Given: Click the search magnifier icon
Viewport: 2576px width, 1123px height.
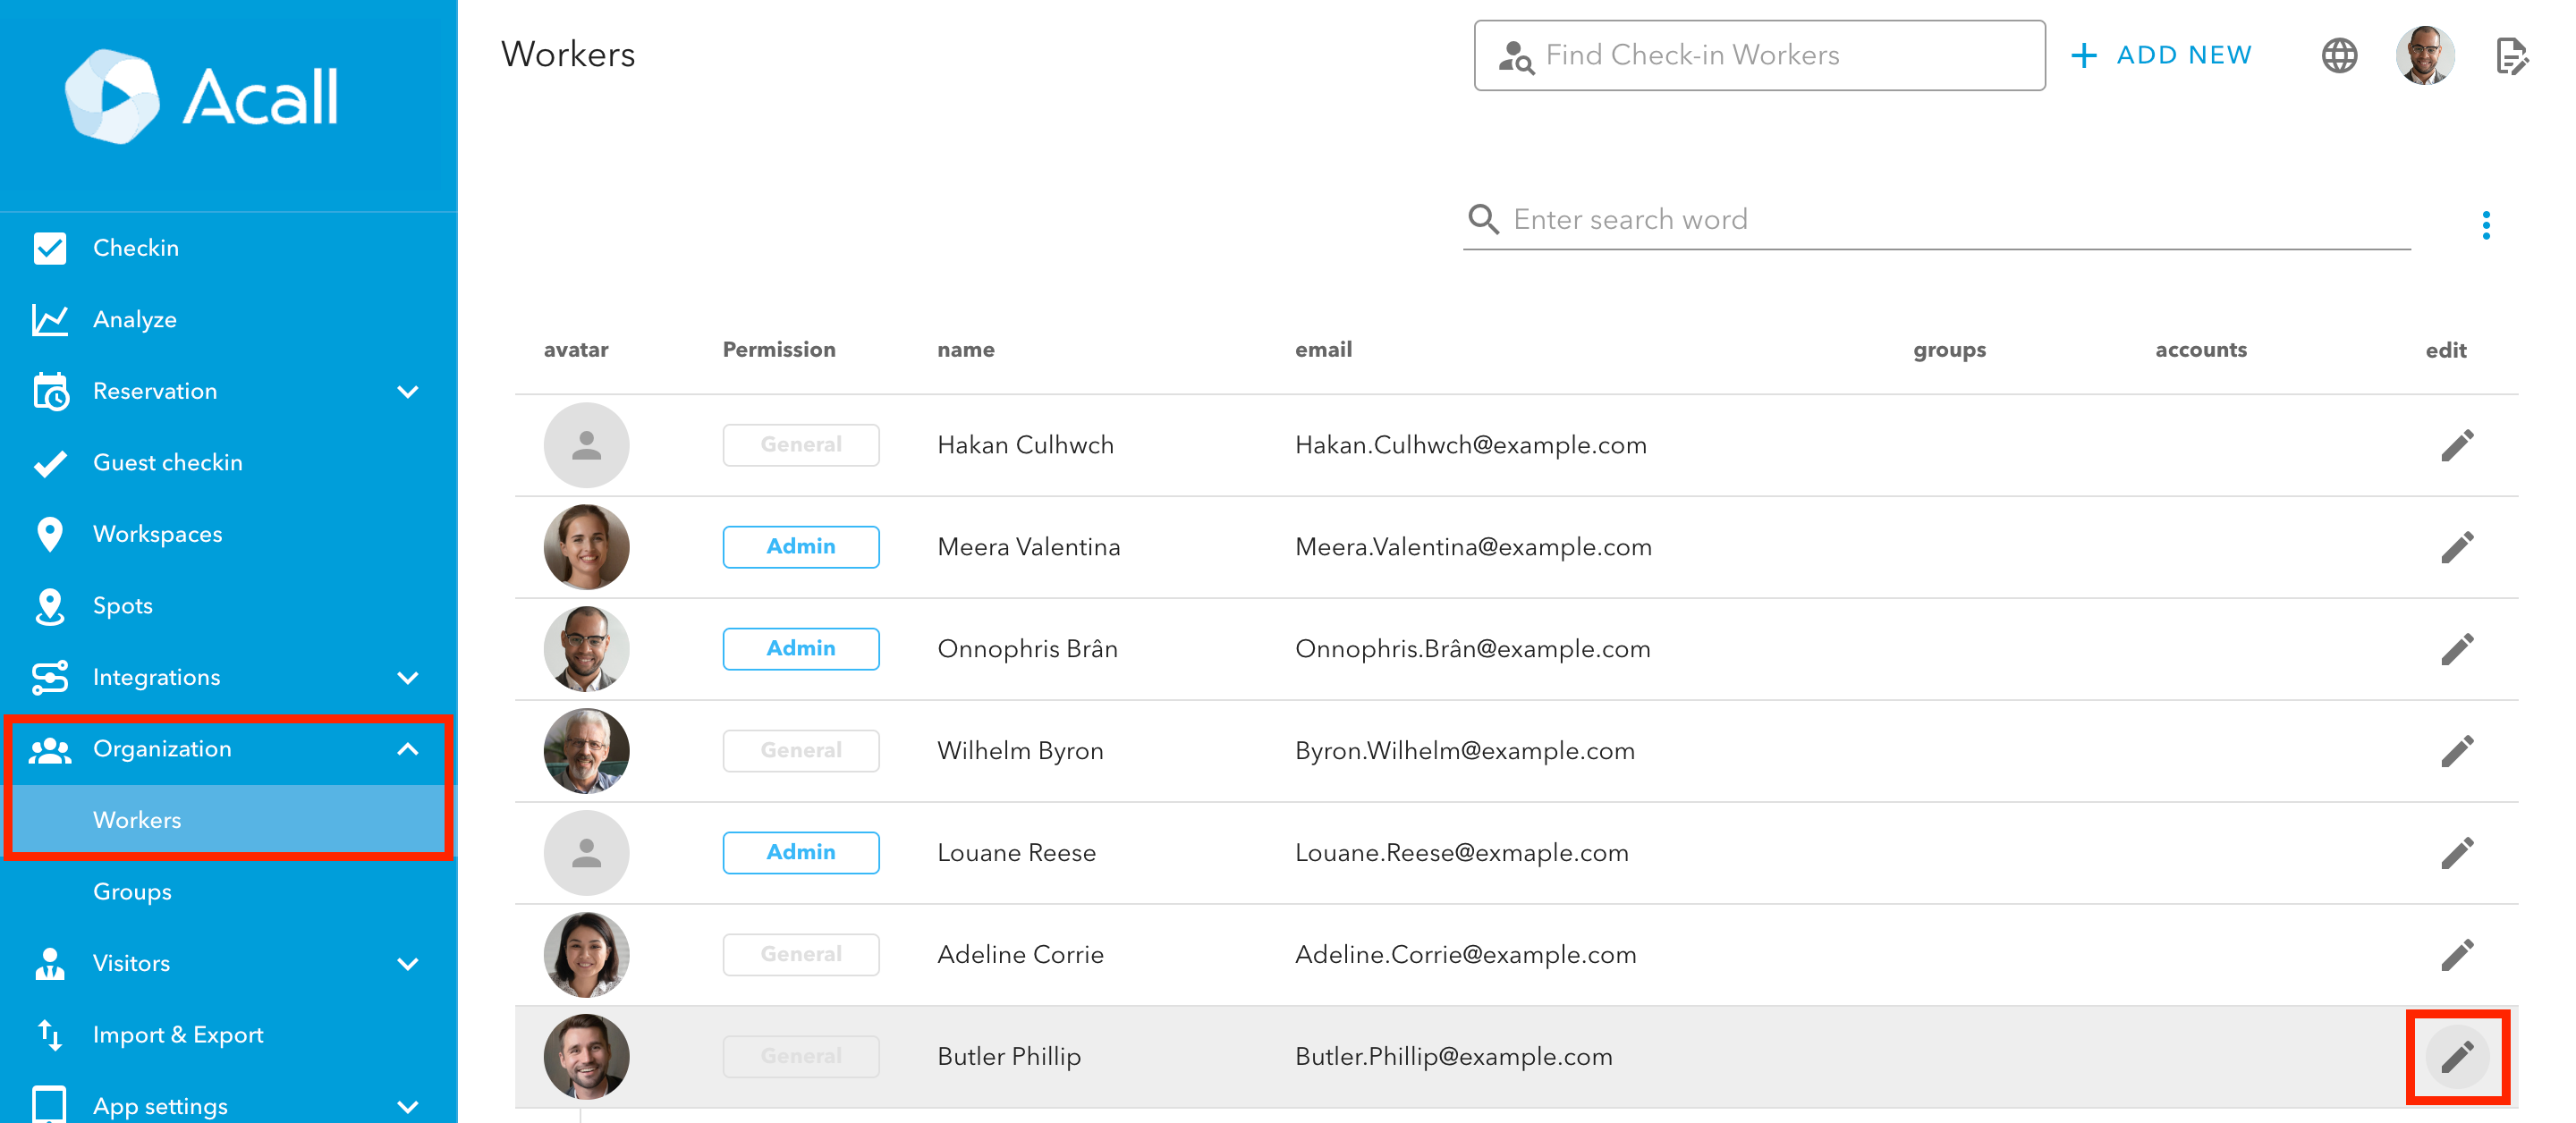Looking at the screenshot, I should pyautogui.click(x=1483, y=219).
